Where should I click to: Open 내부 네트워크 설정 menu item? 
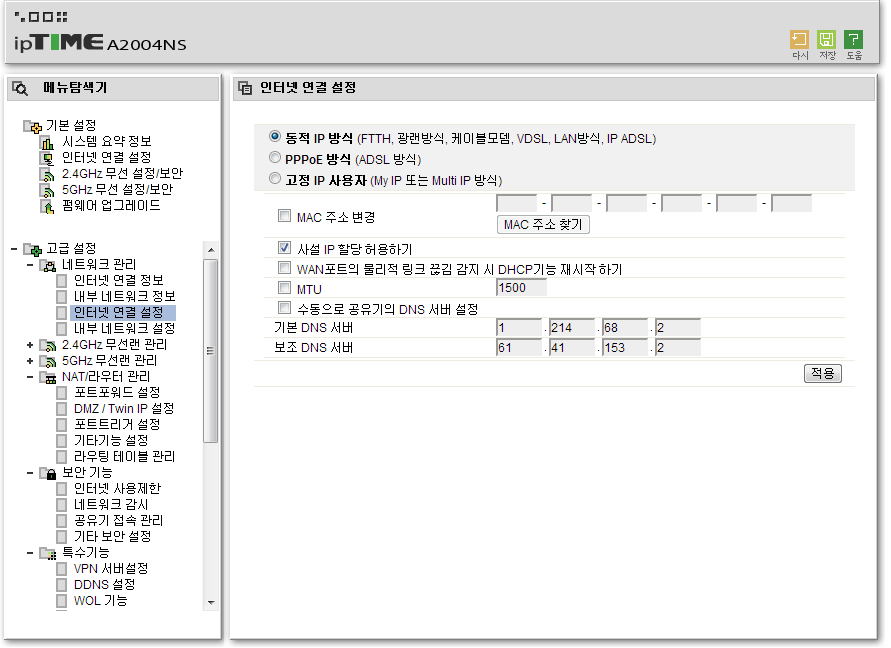(x=124, y=329)
